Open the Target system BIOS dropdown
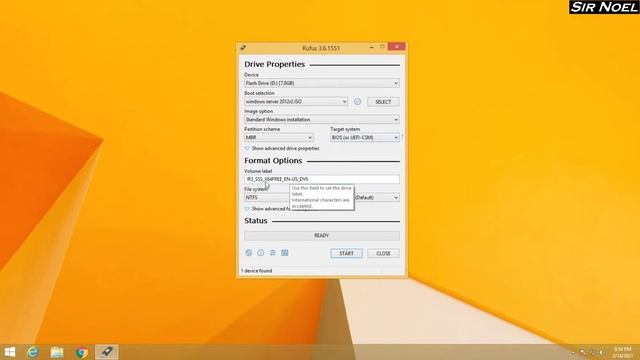 click(365, 138)
